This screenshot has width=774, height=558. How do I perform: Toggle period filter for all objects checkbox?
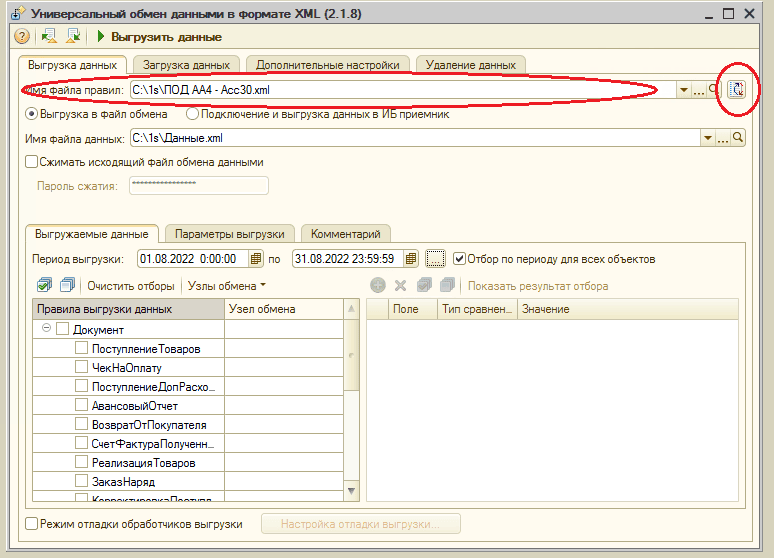[459, 259]
